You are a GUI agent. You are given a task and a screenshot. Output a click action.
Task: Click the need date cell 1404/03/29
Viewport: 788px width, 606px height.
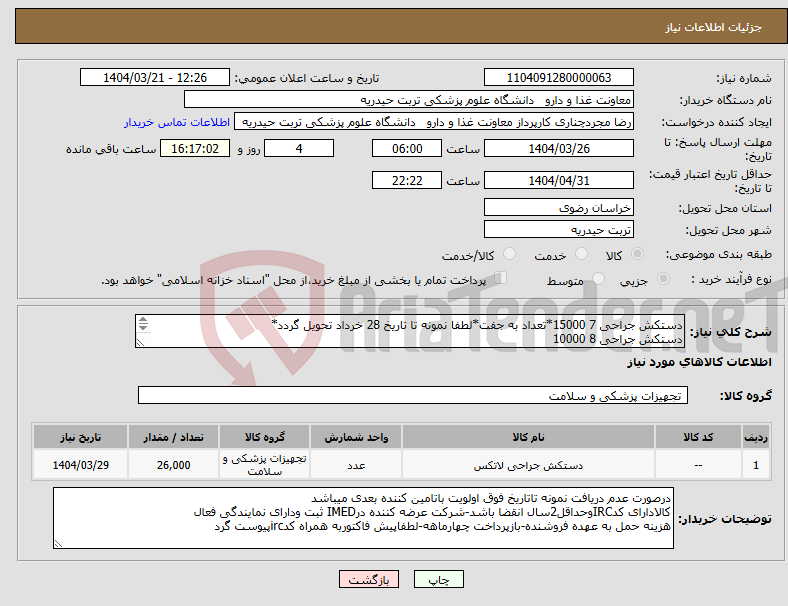tap(80, 465)
